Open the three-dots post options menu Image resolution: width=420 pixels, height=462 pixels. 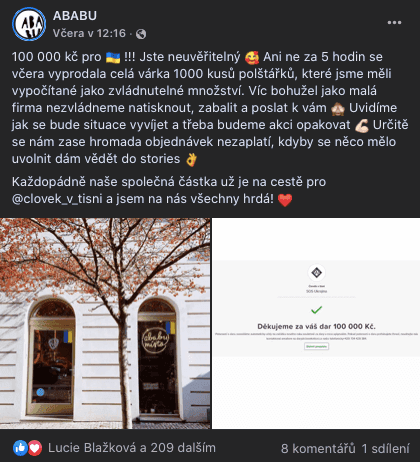coord(394,23)
